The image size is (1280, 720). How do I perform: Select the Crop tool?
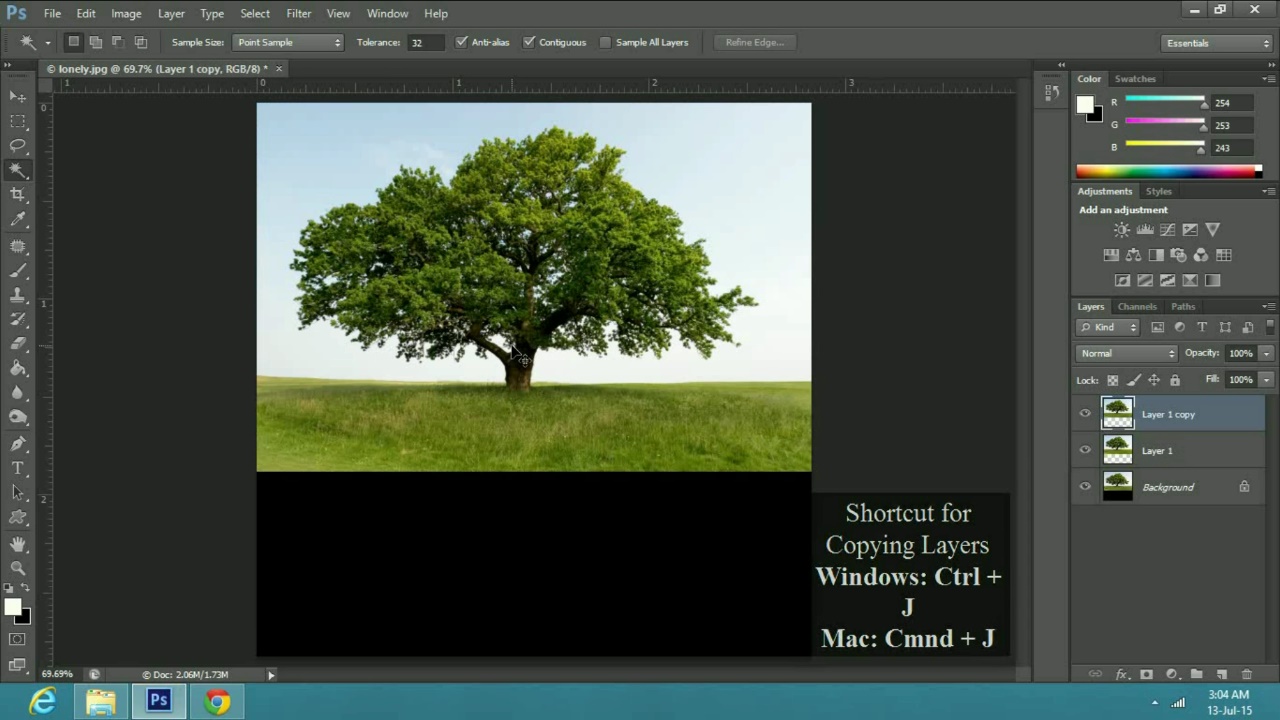tap(18, 195)
